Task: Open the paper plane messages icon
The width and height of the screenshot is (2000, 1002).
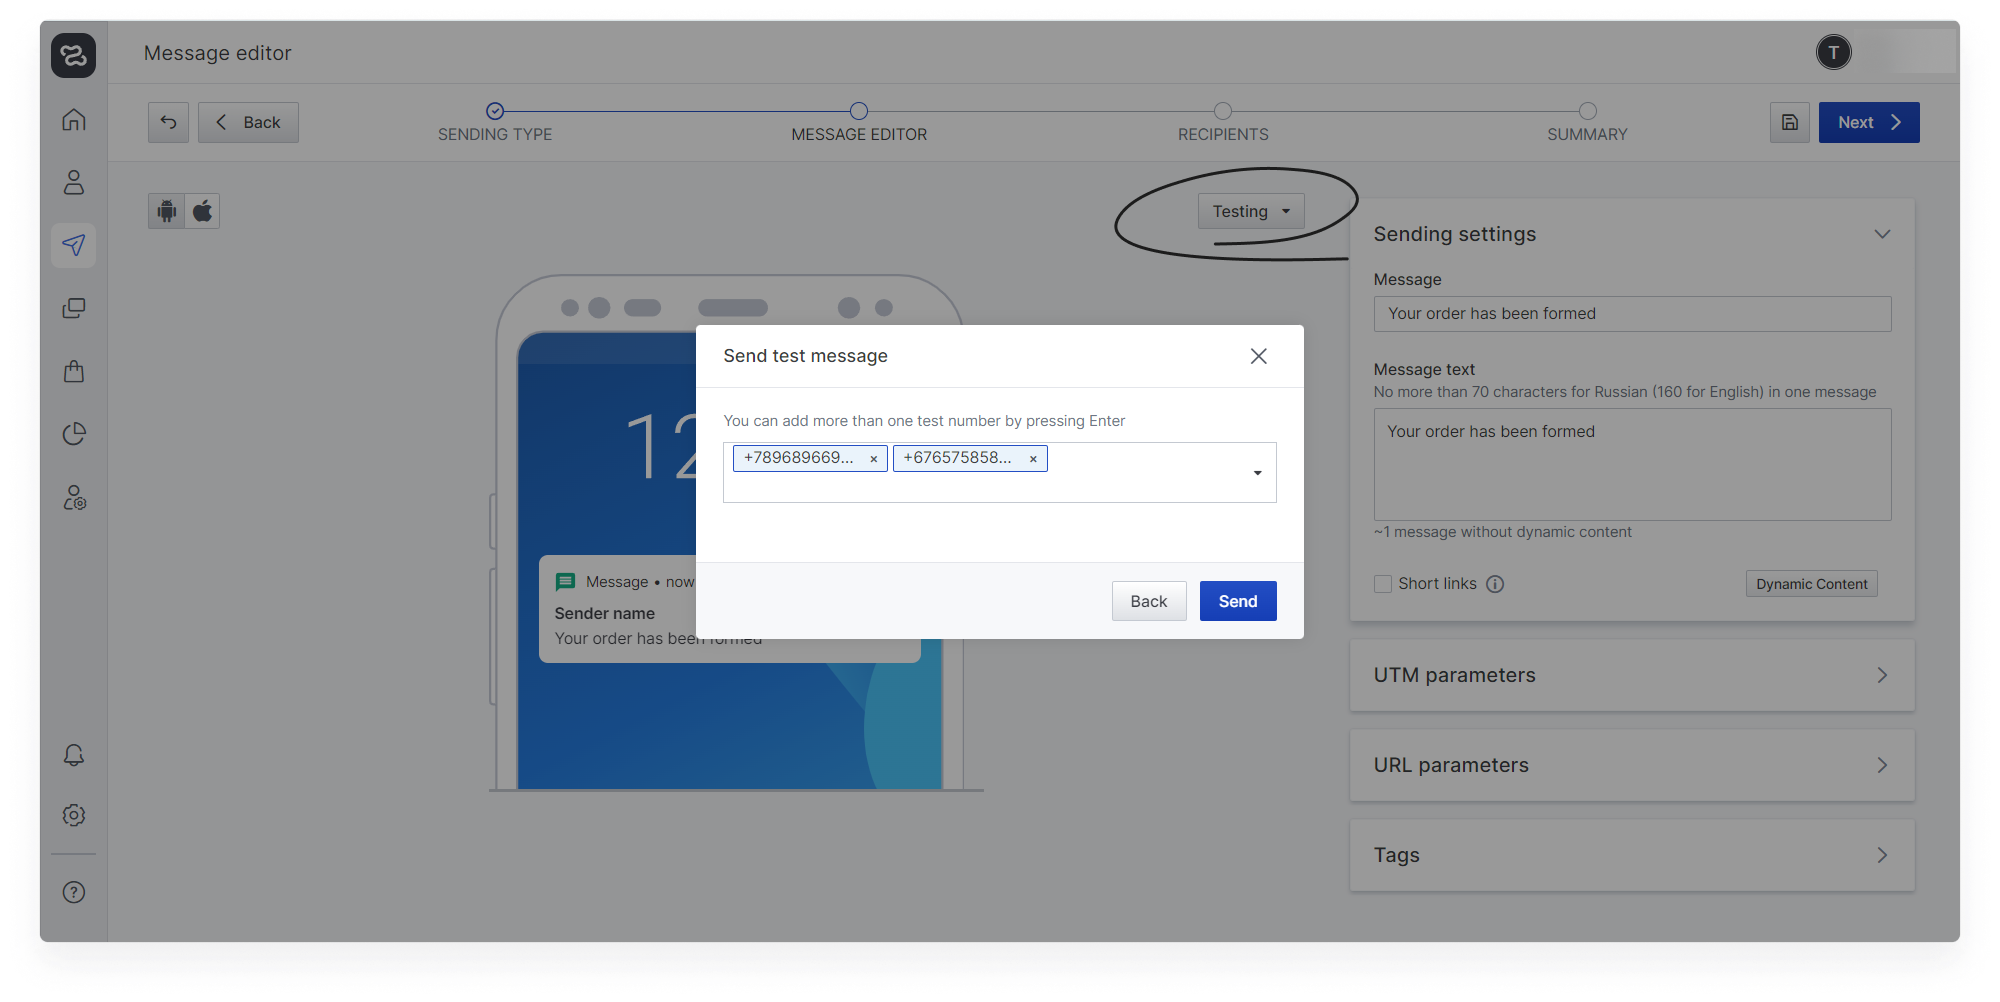Action: pos(74,245)
